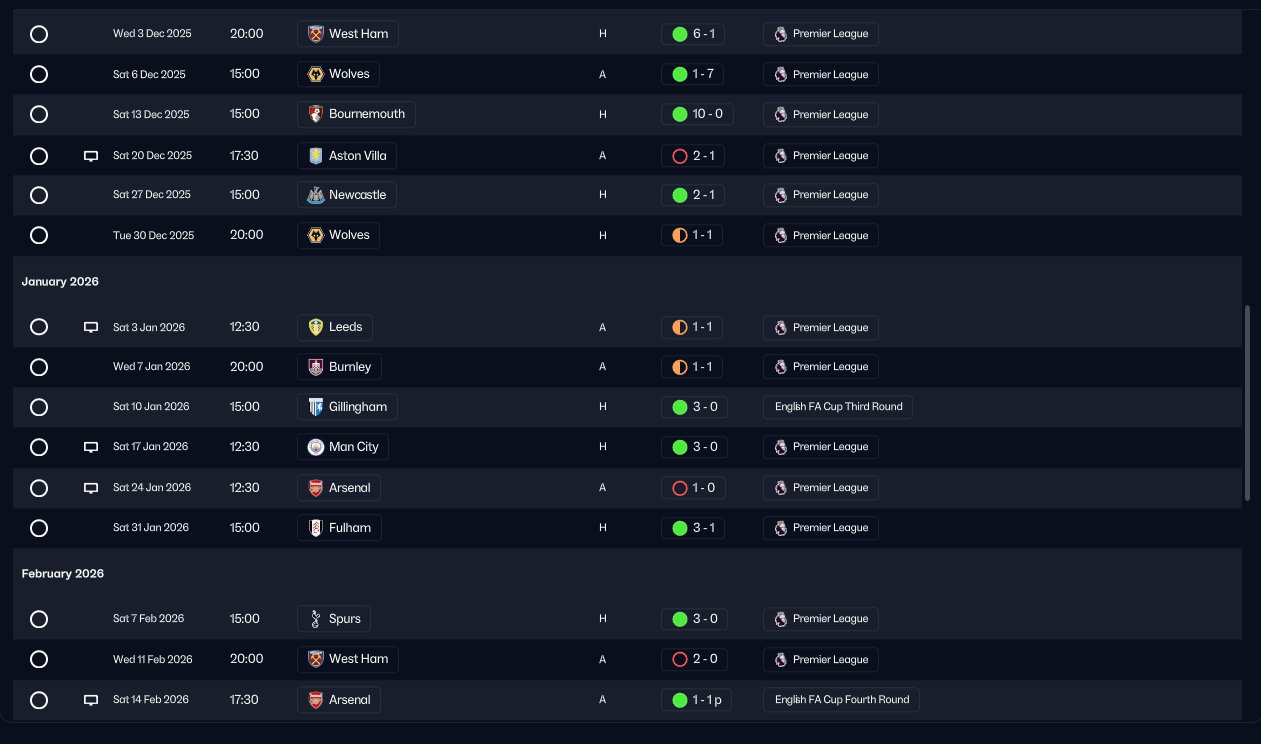Screen dimensions: 1261x744
Task: Select the radio circle for 3 Dec West Ham match
Action: [39, 34]
